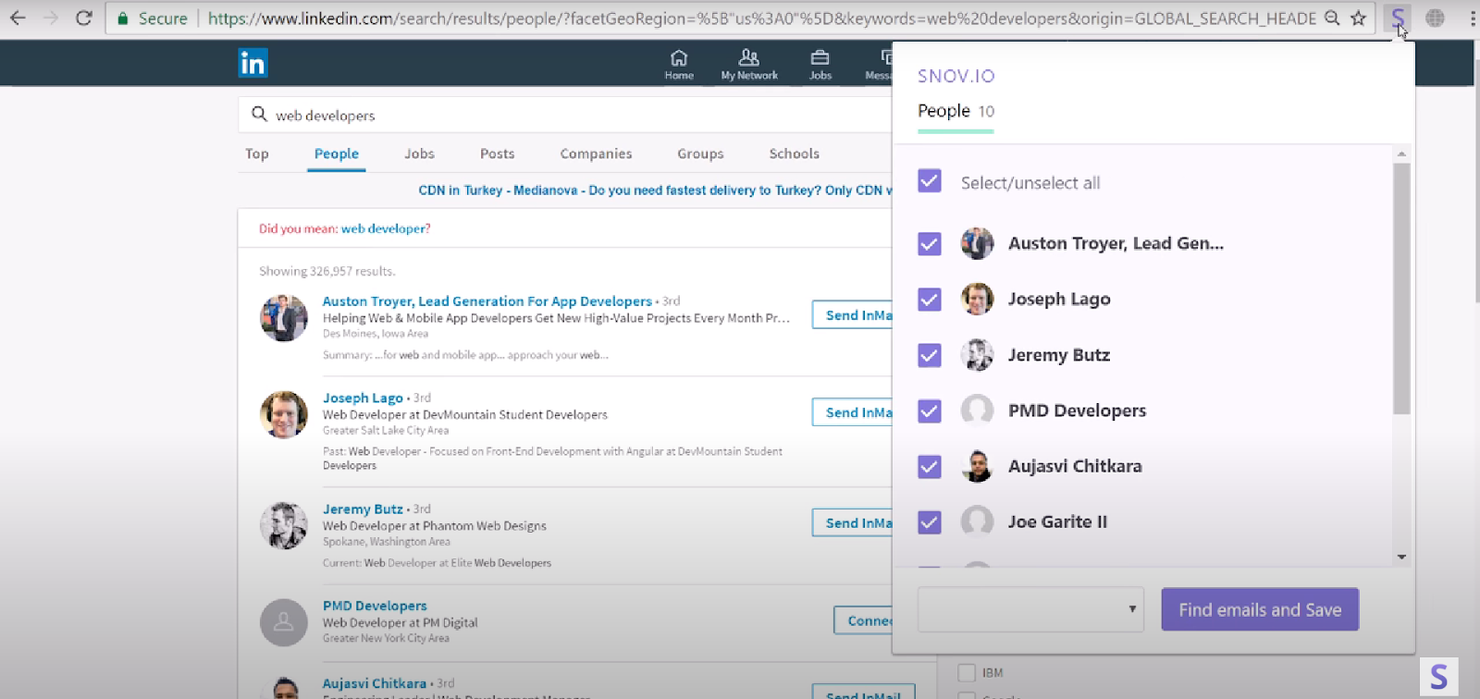Open LinkedIn Home via the house icon
Image resolution: width=1480 pixels, height=699 pixels.
pyautogui.click(x=679, y=62)
